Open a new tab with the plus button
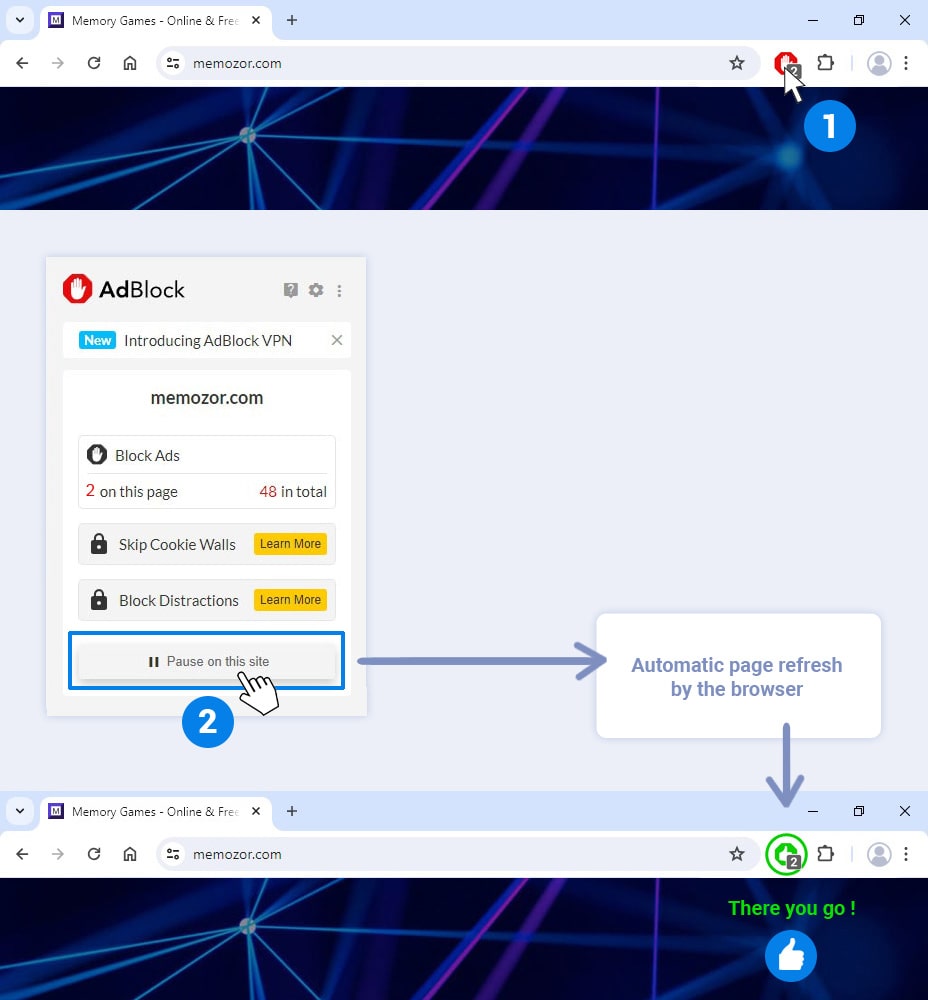Image resolution: width=928 pixels, height=1000 pixels. [290, 20]
